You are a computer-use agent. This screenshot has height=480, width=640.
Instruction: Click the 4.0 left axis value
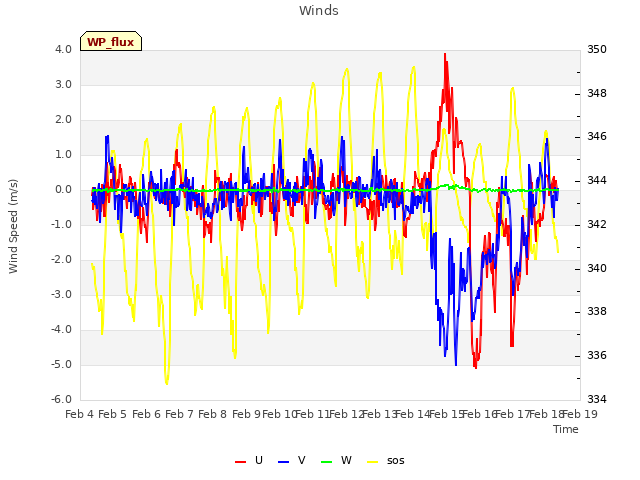(63, 49)
